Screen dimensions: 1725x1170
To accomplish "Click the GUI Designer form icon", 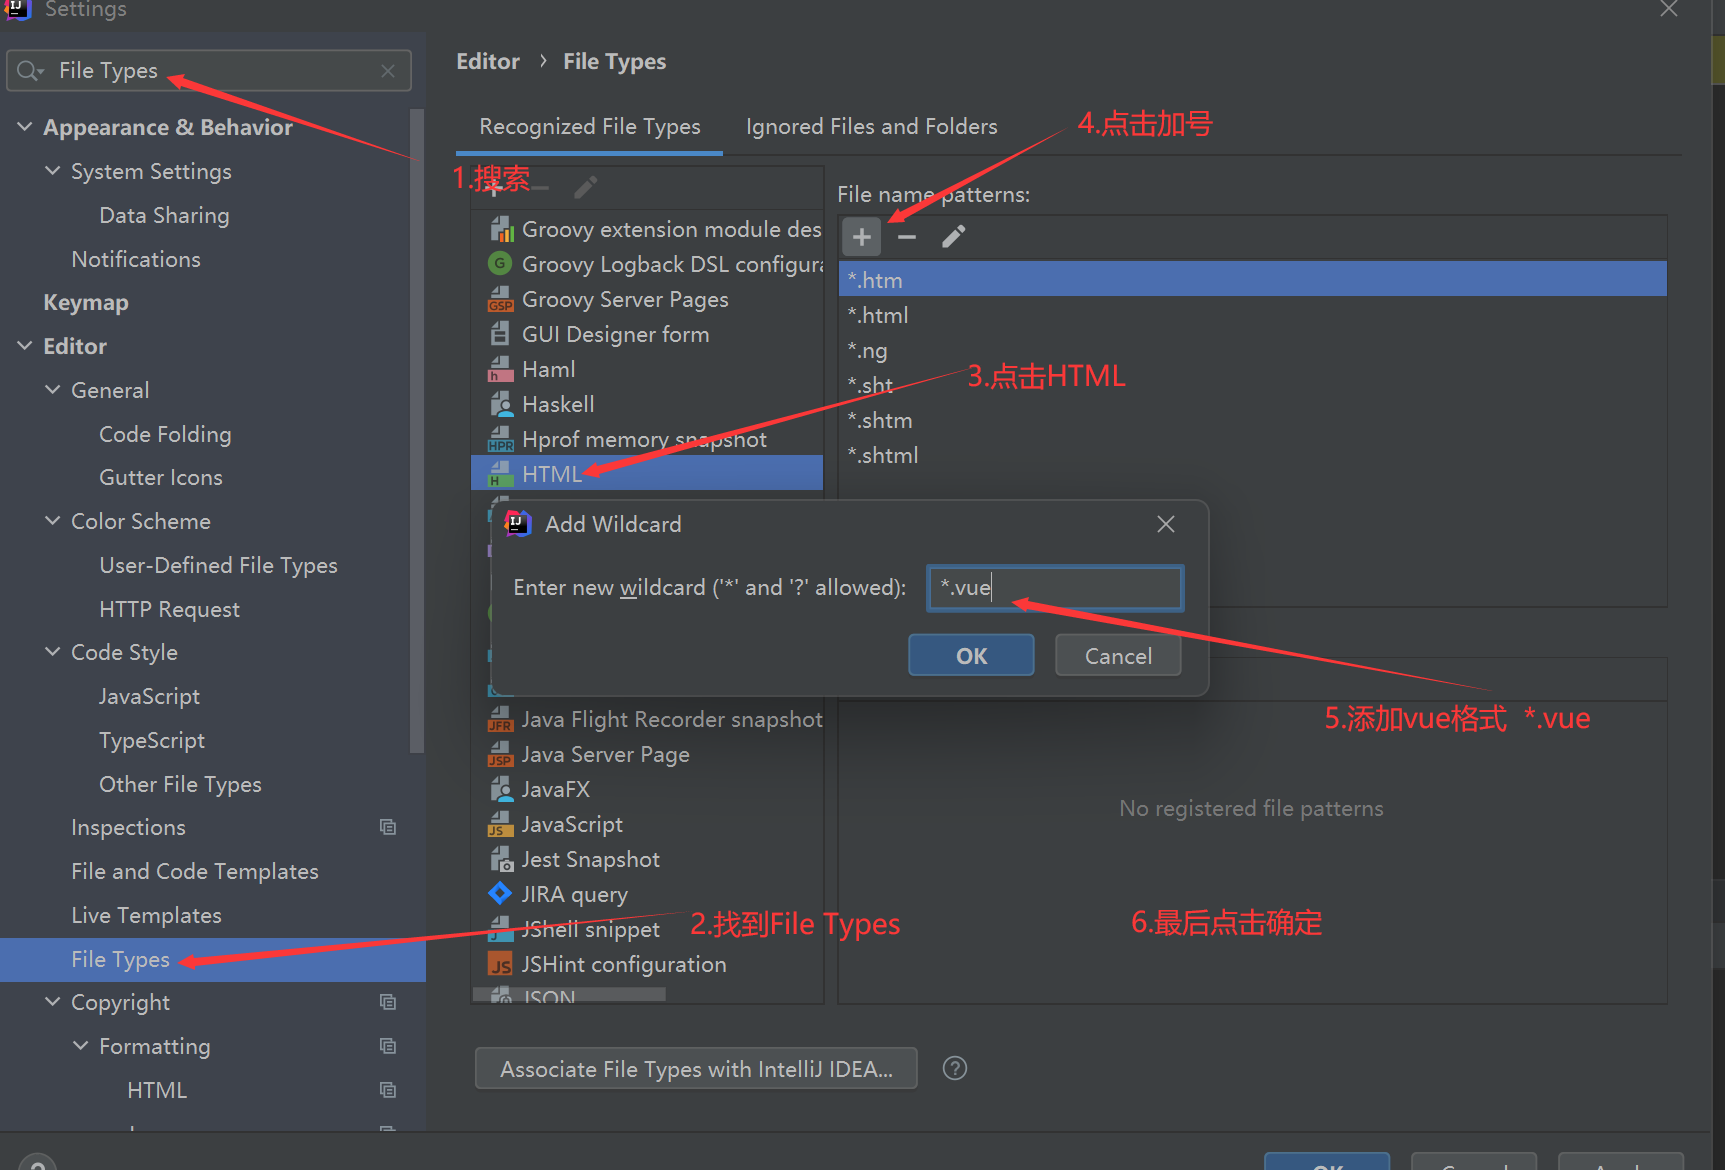I will coord(500,334).
